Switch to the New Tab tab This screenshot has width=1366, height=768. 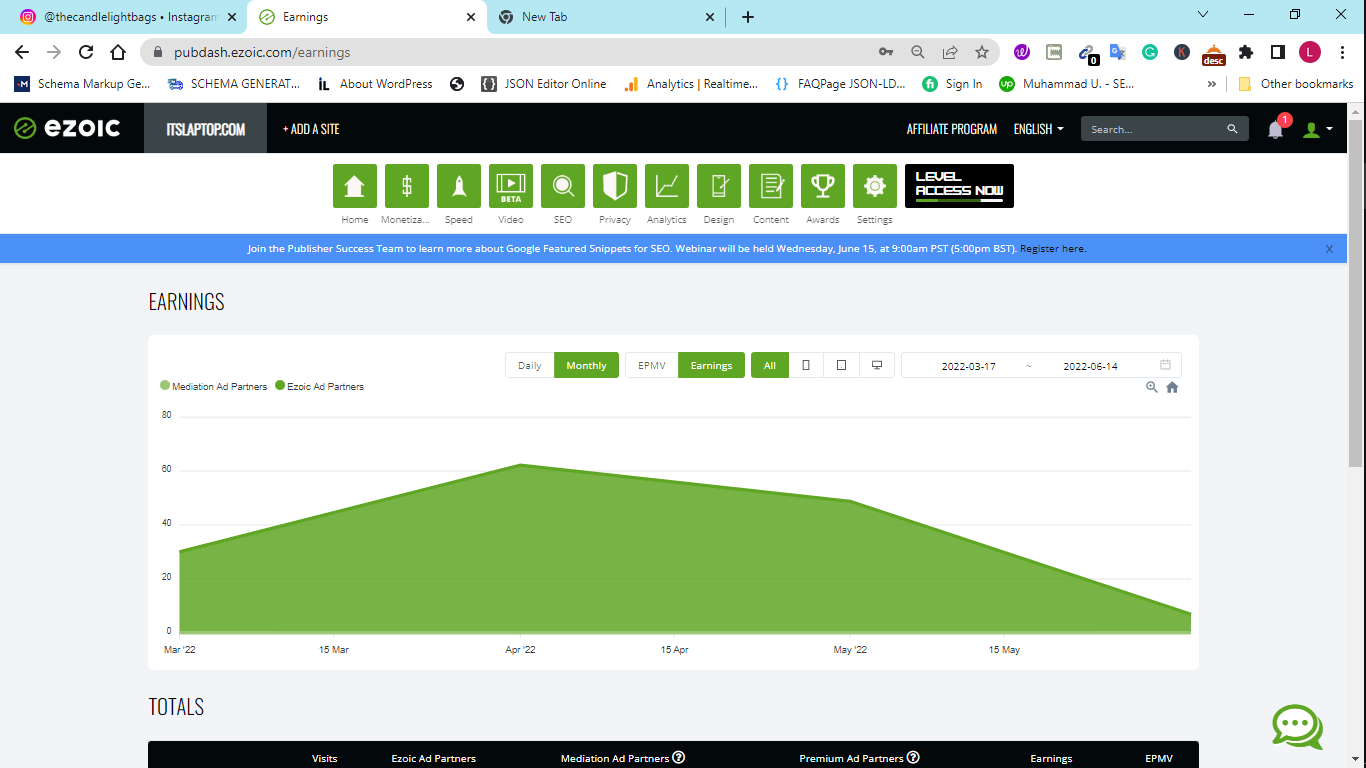point(606,17)
